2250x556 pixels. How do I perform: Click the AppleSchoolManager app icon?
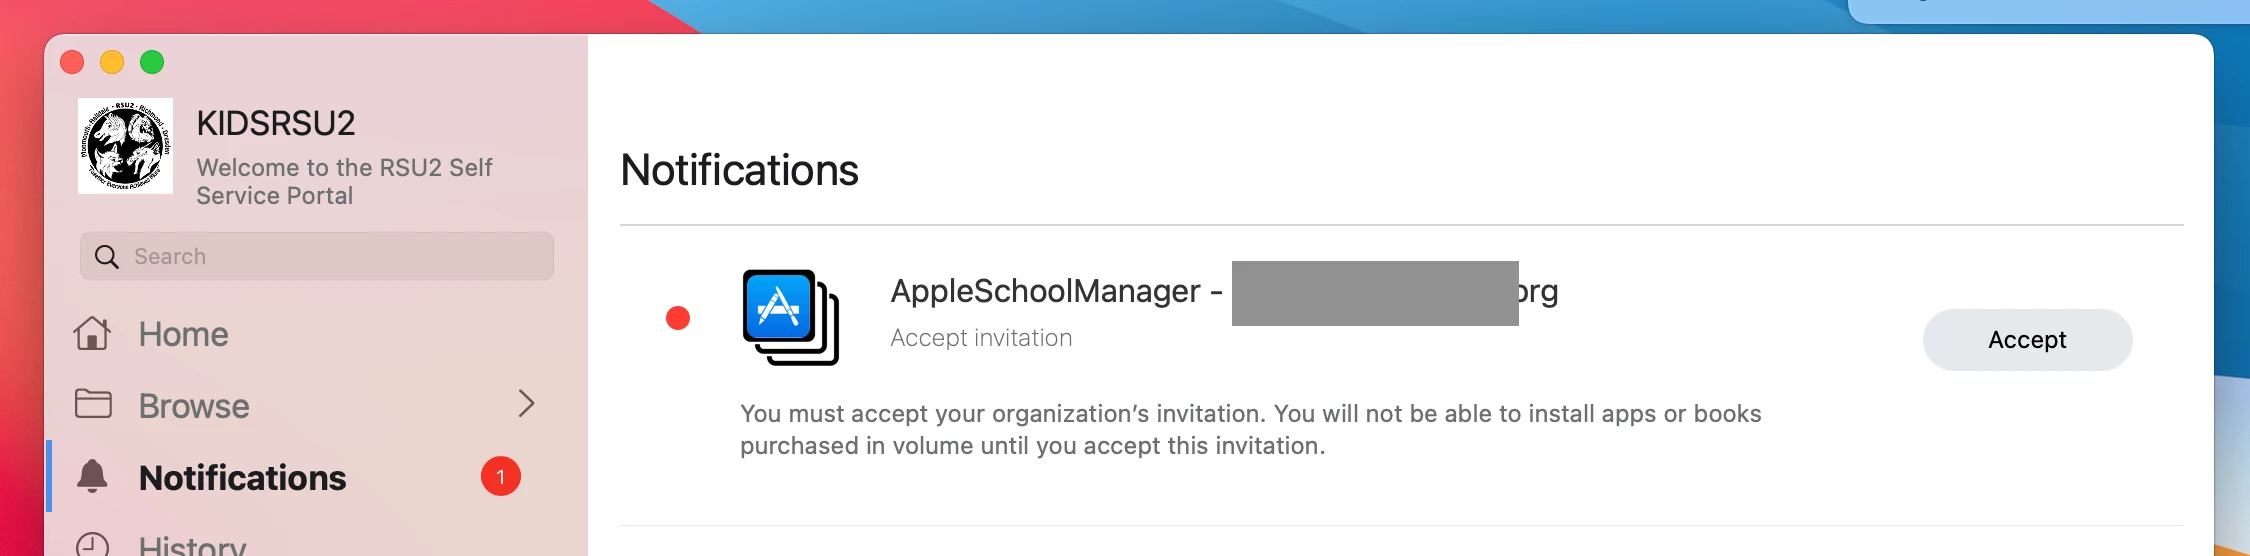click(790, 317)
